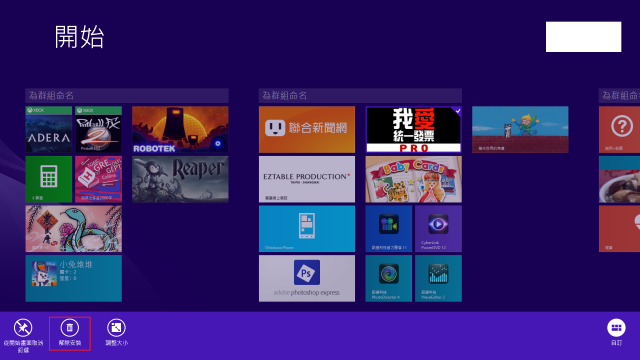Image resolution: width=640 pixels, height=360 pixels.
Task: Click the unpin from Start icon
Action: pos(23,328)
